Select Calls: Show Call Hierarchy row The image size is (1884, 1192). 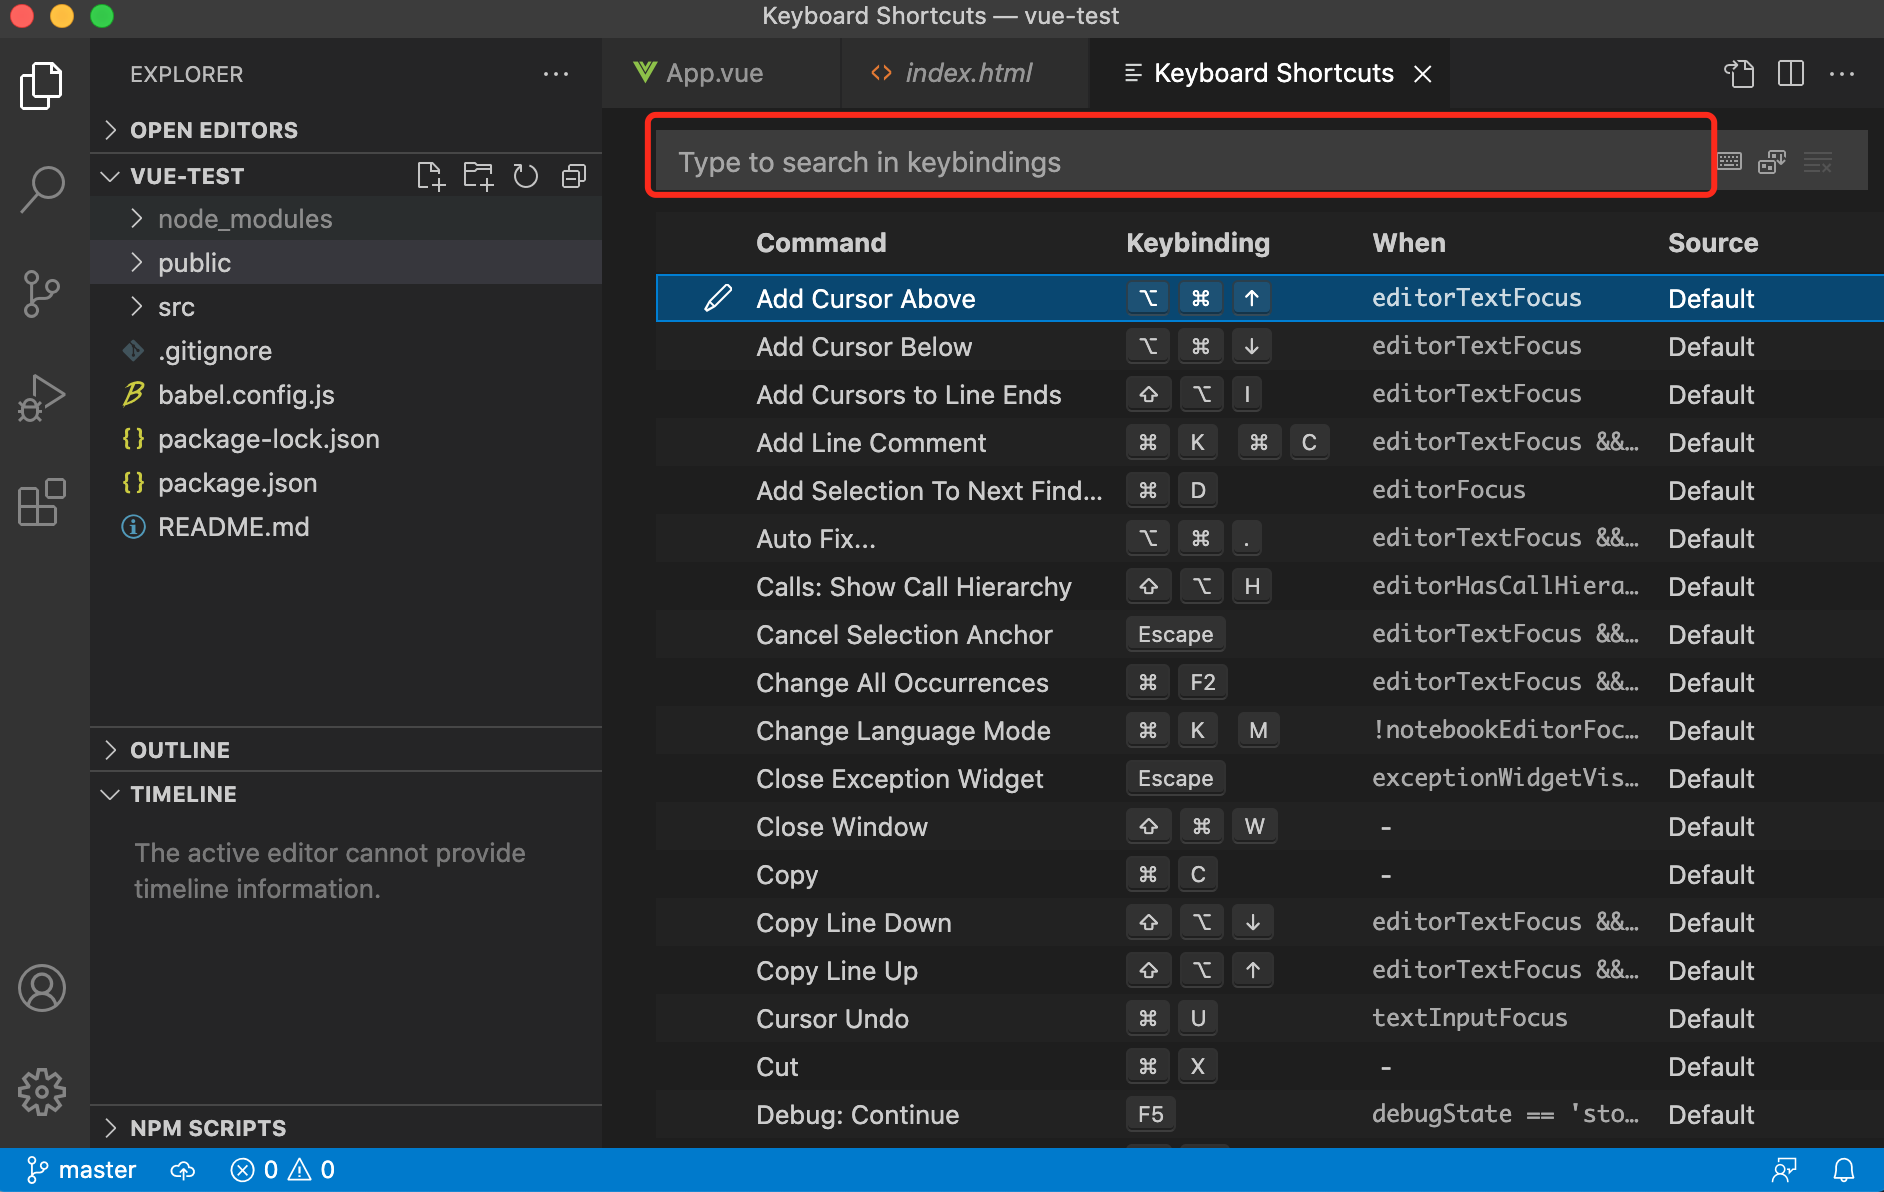(x=1270, y=587)
